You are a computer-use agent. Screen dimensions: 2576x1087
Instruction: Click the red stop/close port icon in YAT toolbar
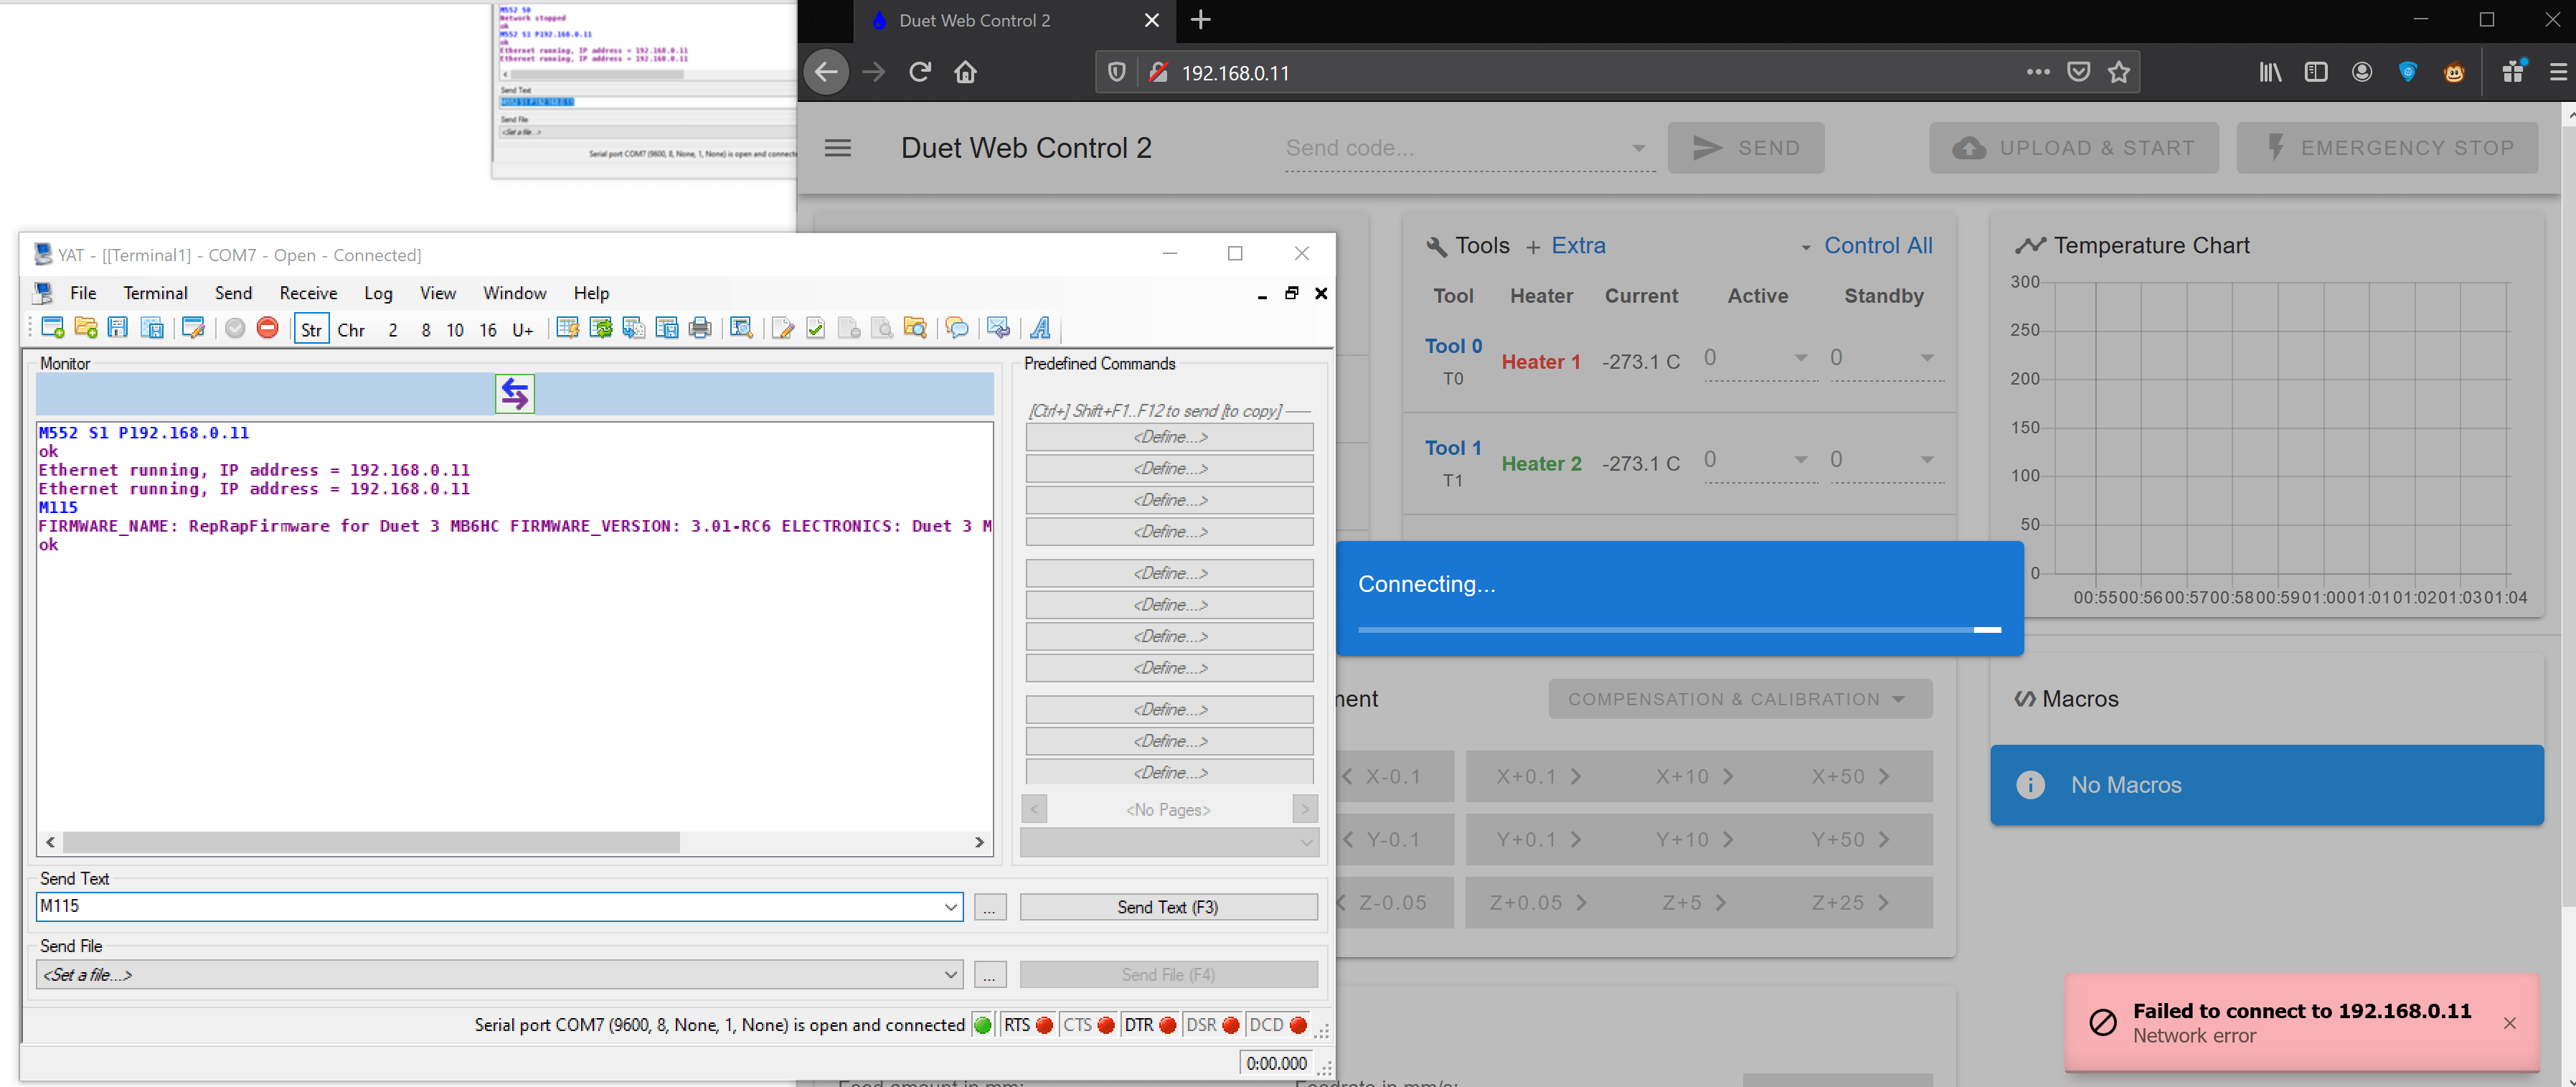267,328
